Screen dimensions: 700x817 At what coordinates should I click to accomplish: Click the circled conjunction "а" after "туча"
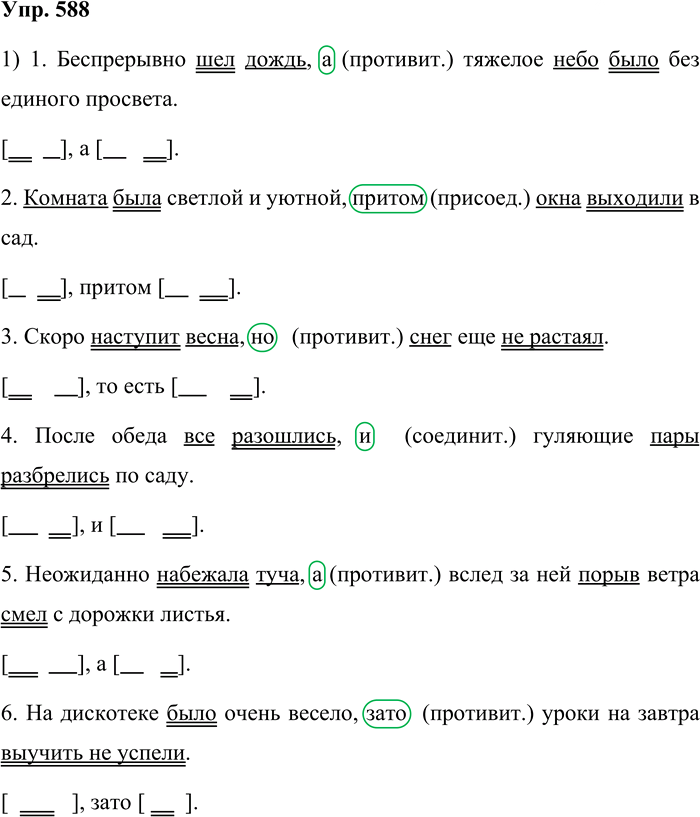317,575
